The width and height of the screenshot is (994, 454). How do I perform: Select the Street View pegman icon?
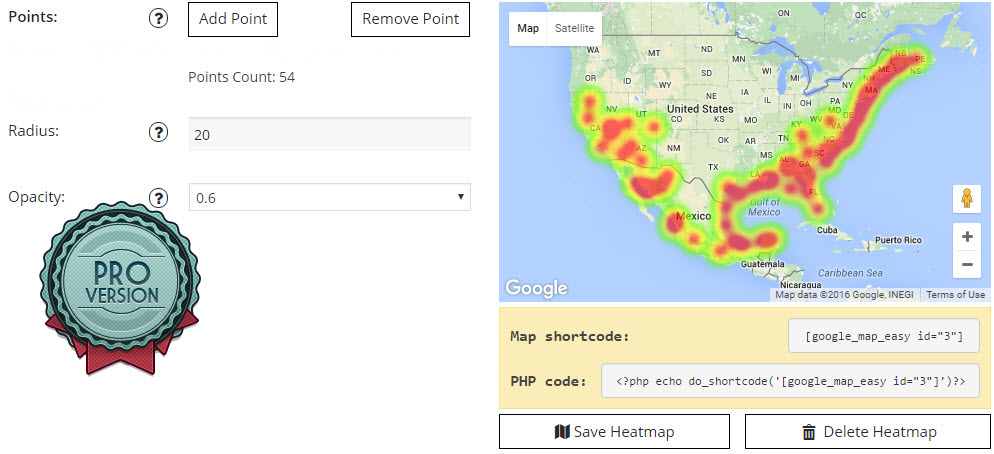point(966,199)
